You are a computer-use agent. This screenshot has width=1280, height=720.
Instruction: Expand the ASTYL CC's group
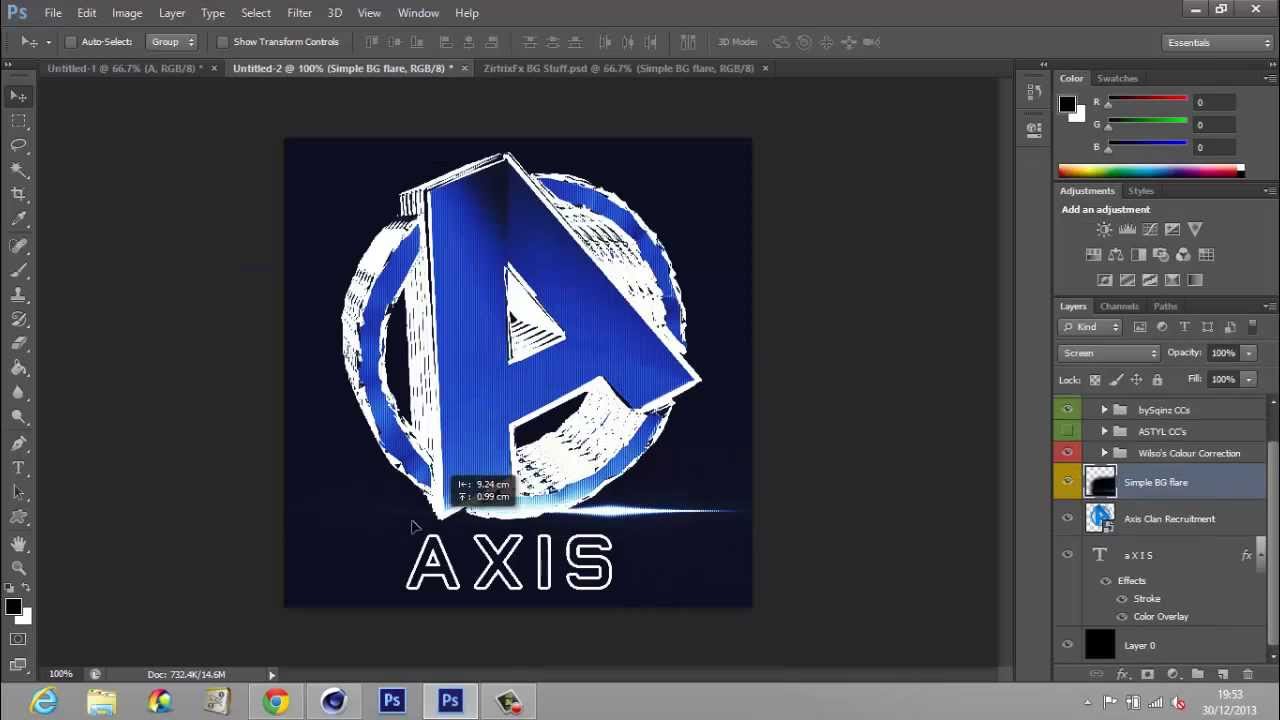1104,431
